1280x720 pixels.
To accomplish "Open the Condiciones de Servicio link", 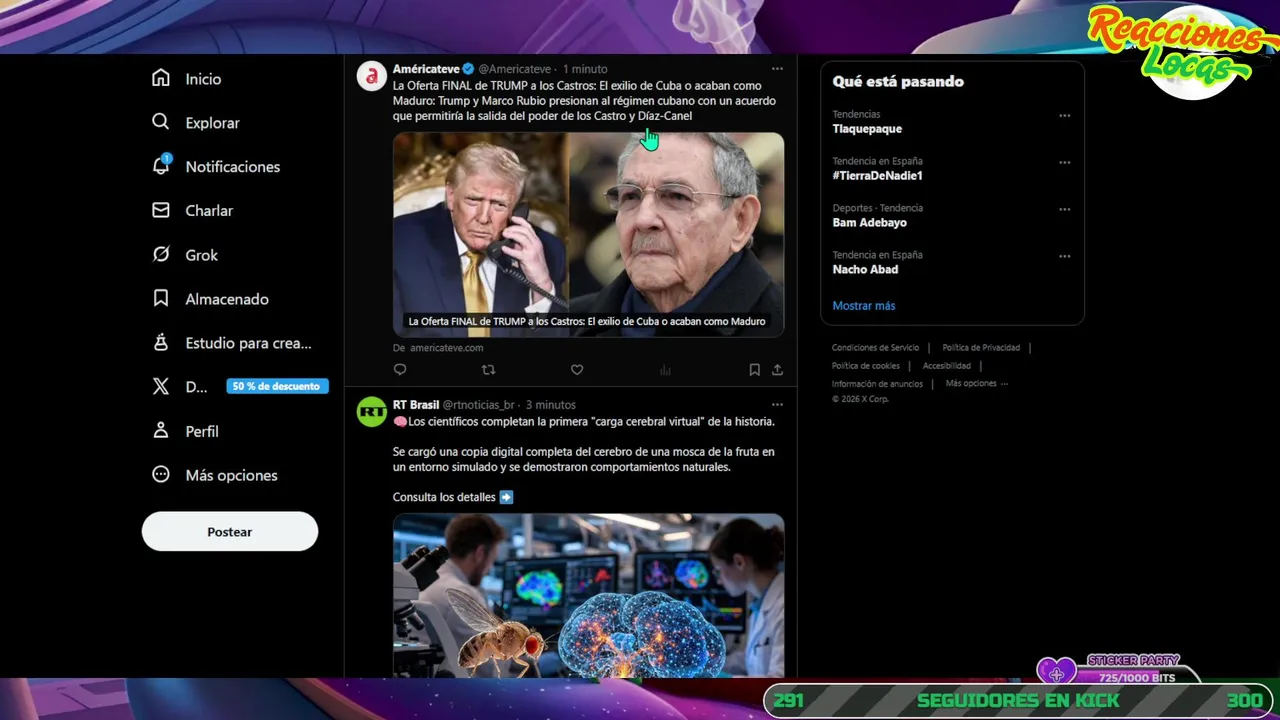I will (x=875, y=348).
